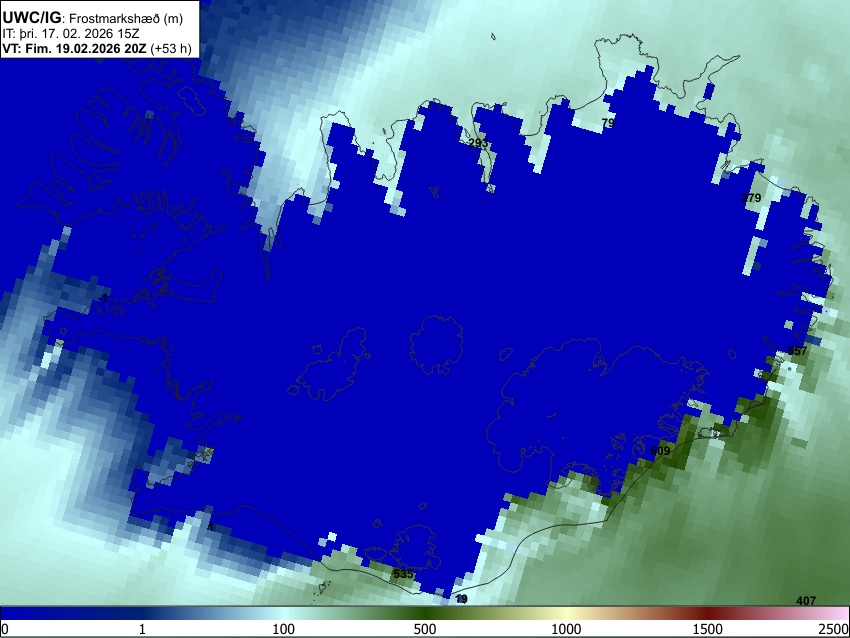Screen dimensions: 850x638
Task: Click the 1000 label on color scale
Action: 566,629
